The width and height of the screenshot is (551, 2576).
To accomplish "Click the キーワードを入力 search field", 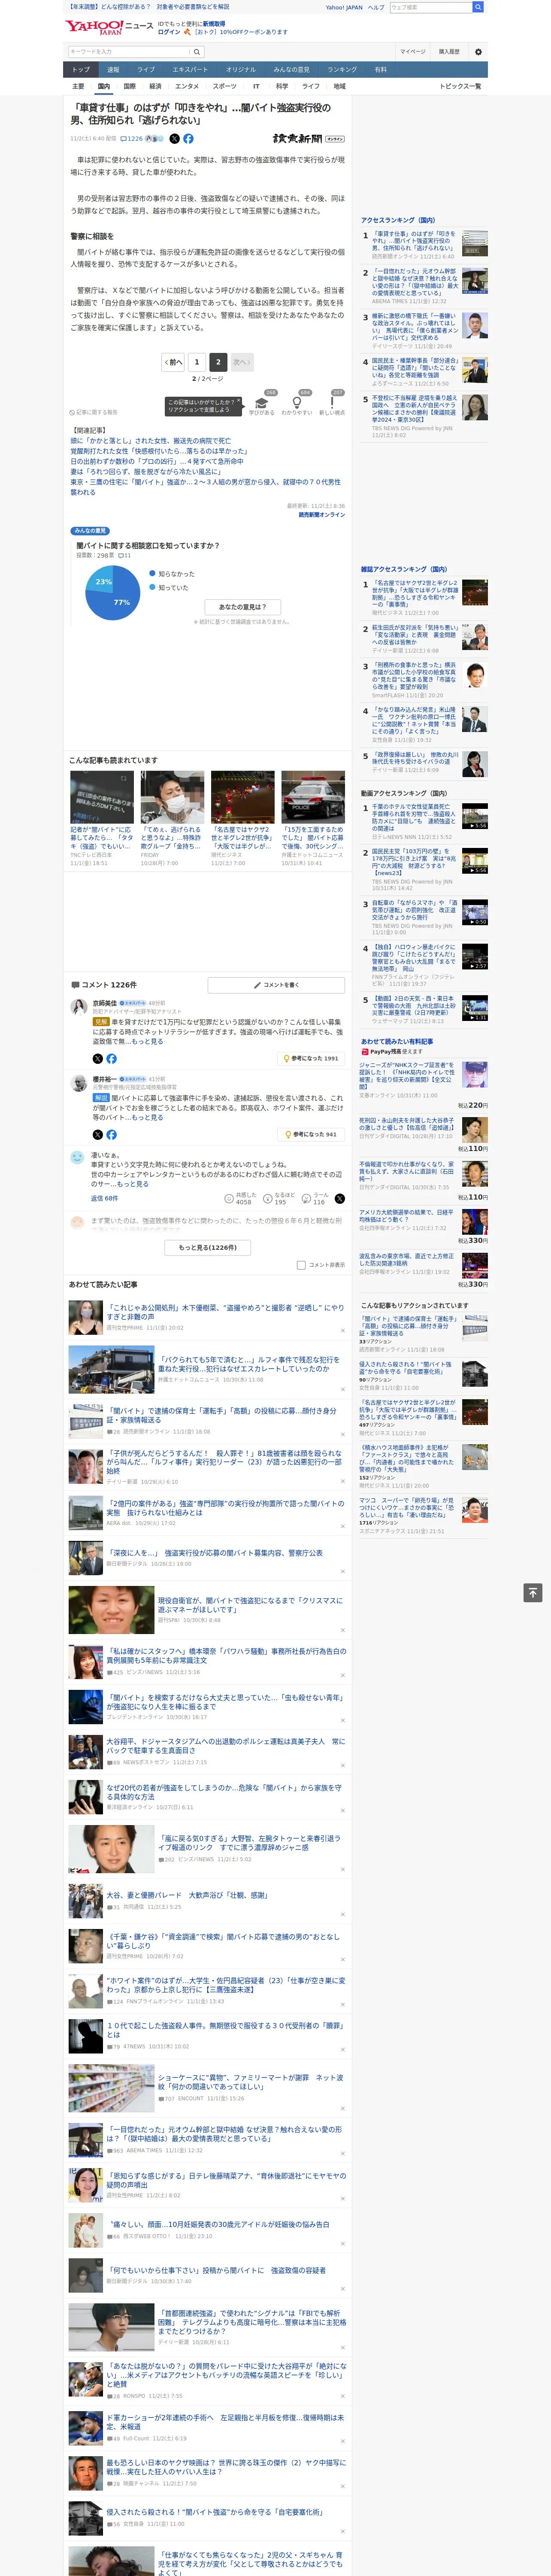I will (x=130, y=51).
